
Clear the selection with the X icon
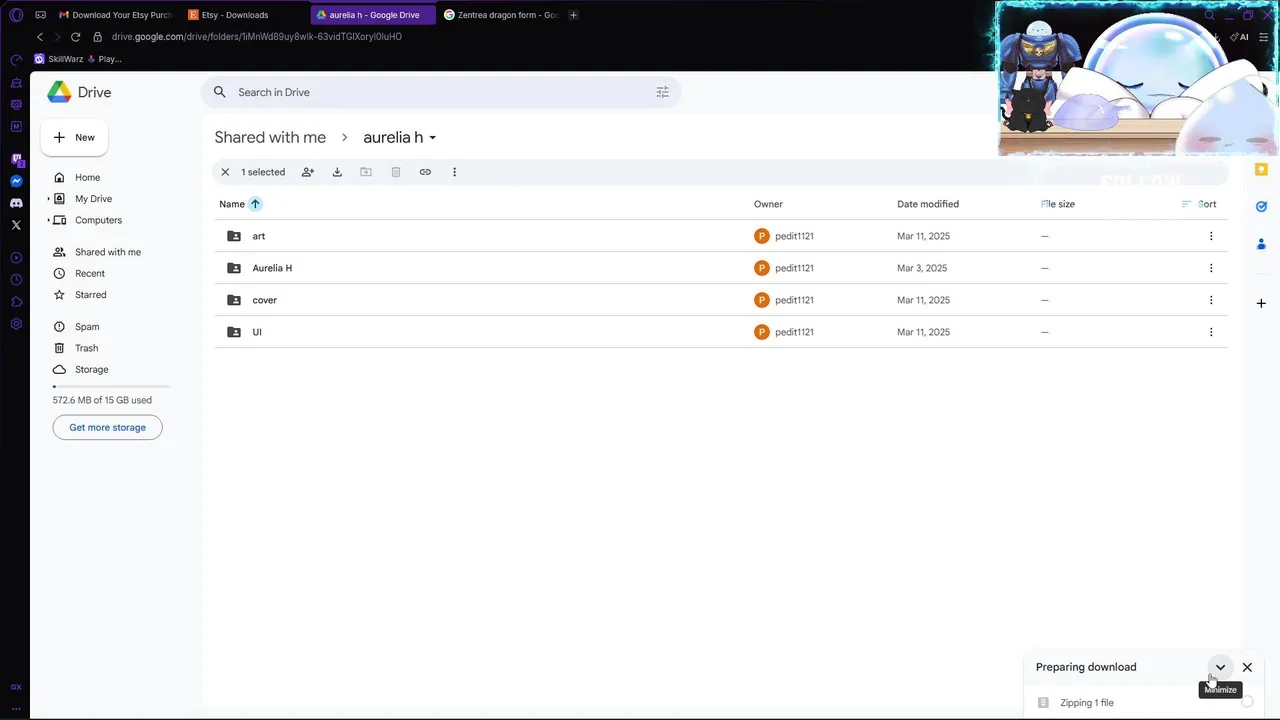225,172
